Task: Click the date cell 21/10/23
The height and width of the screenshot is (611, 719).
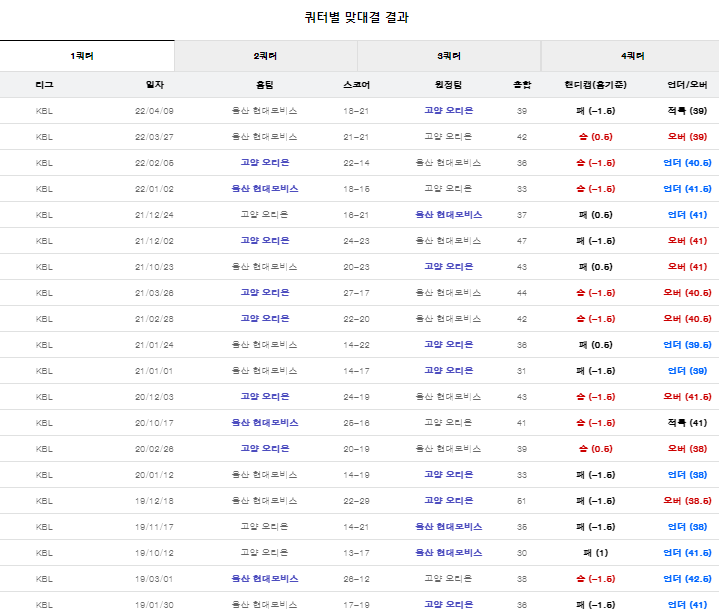Action: point(155,267)
